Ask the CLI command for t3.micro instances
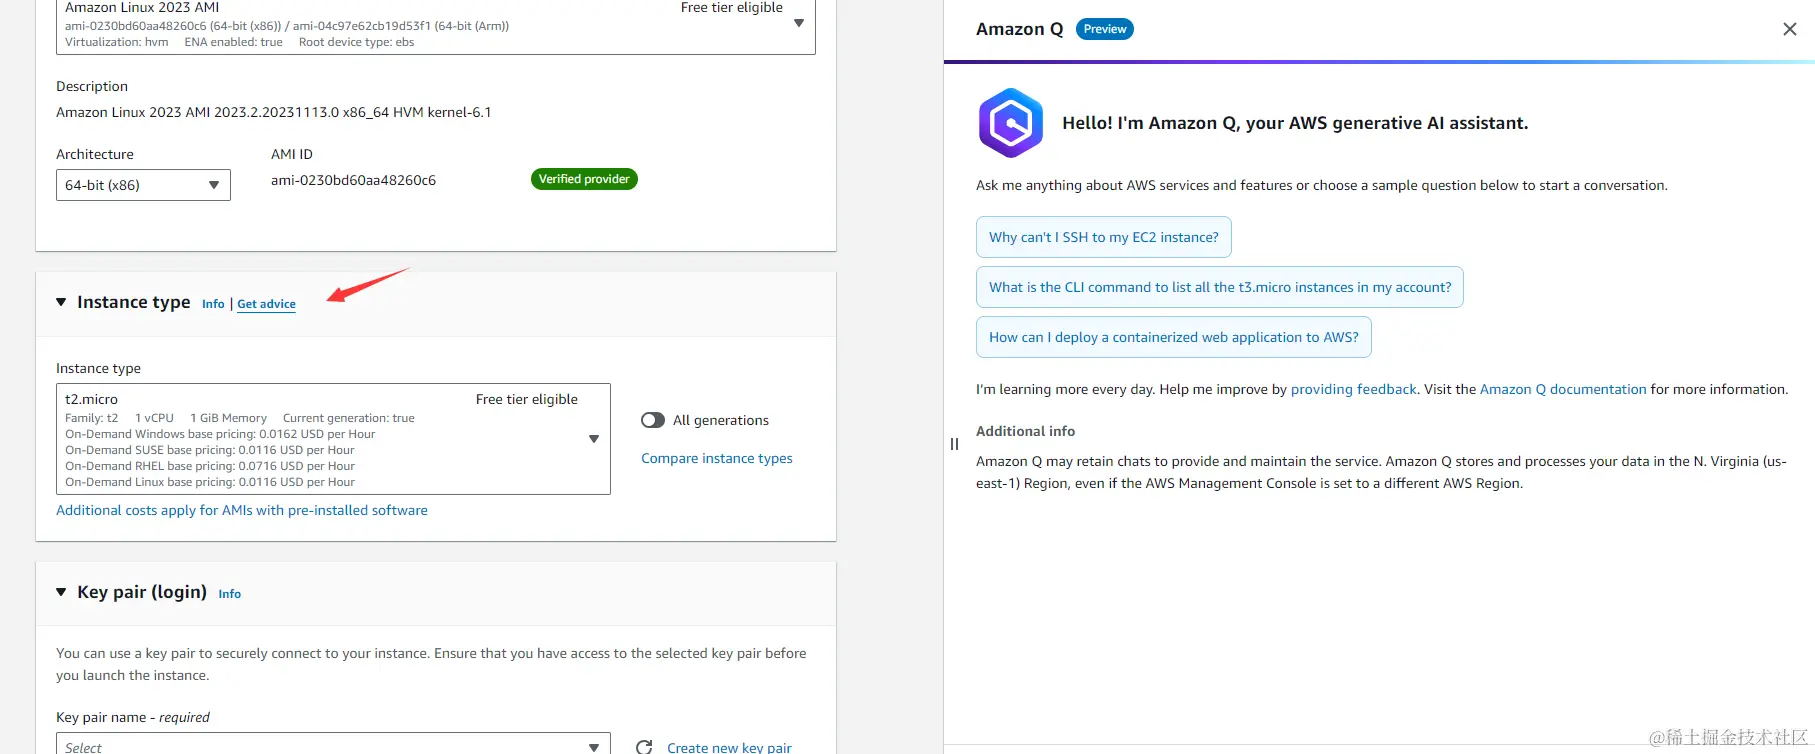 (1220, 287)
